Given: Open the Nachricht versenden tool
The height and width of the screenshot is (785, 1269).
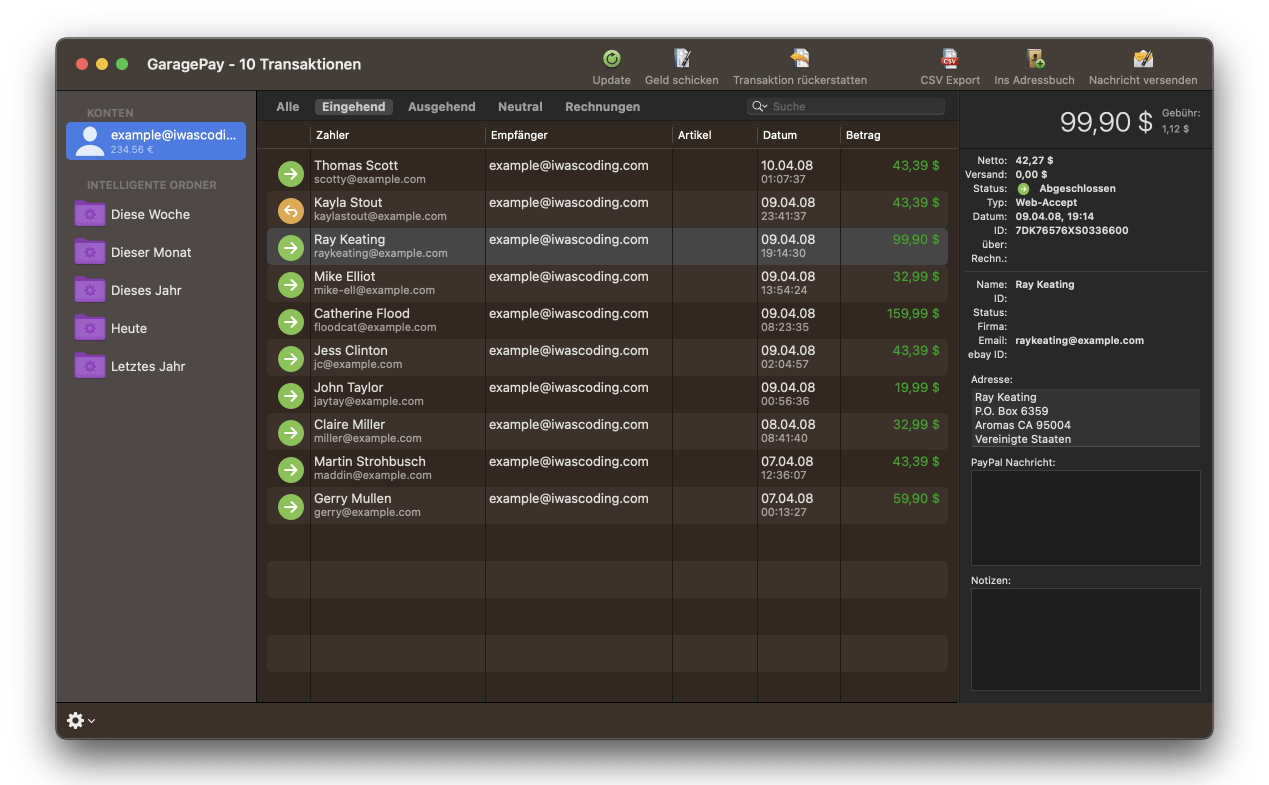Looking at the screenshot, I should (x=1143, y=59).
